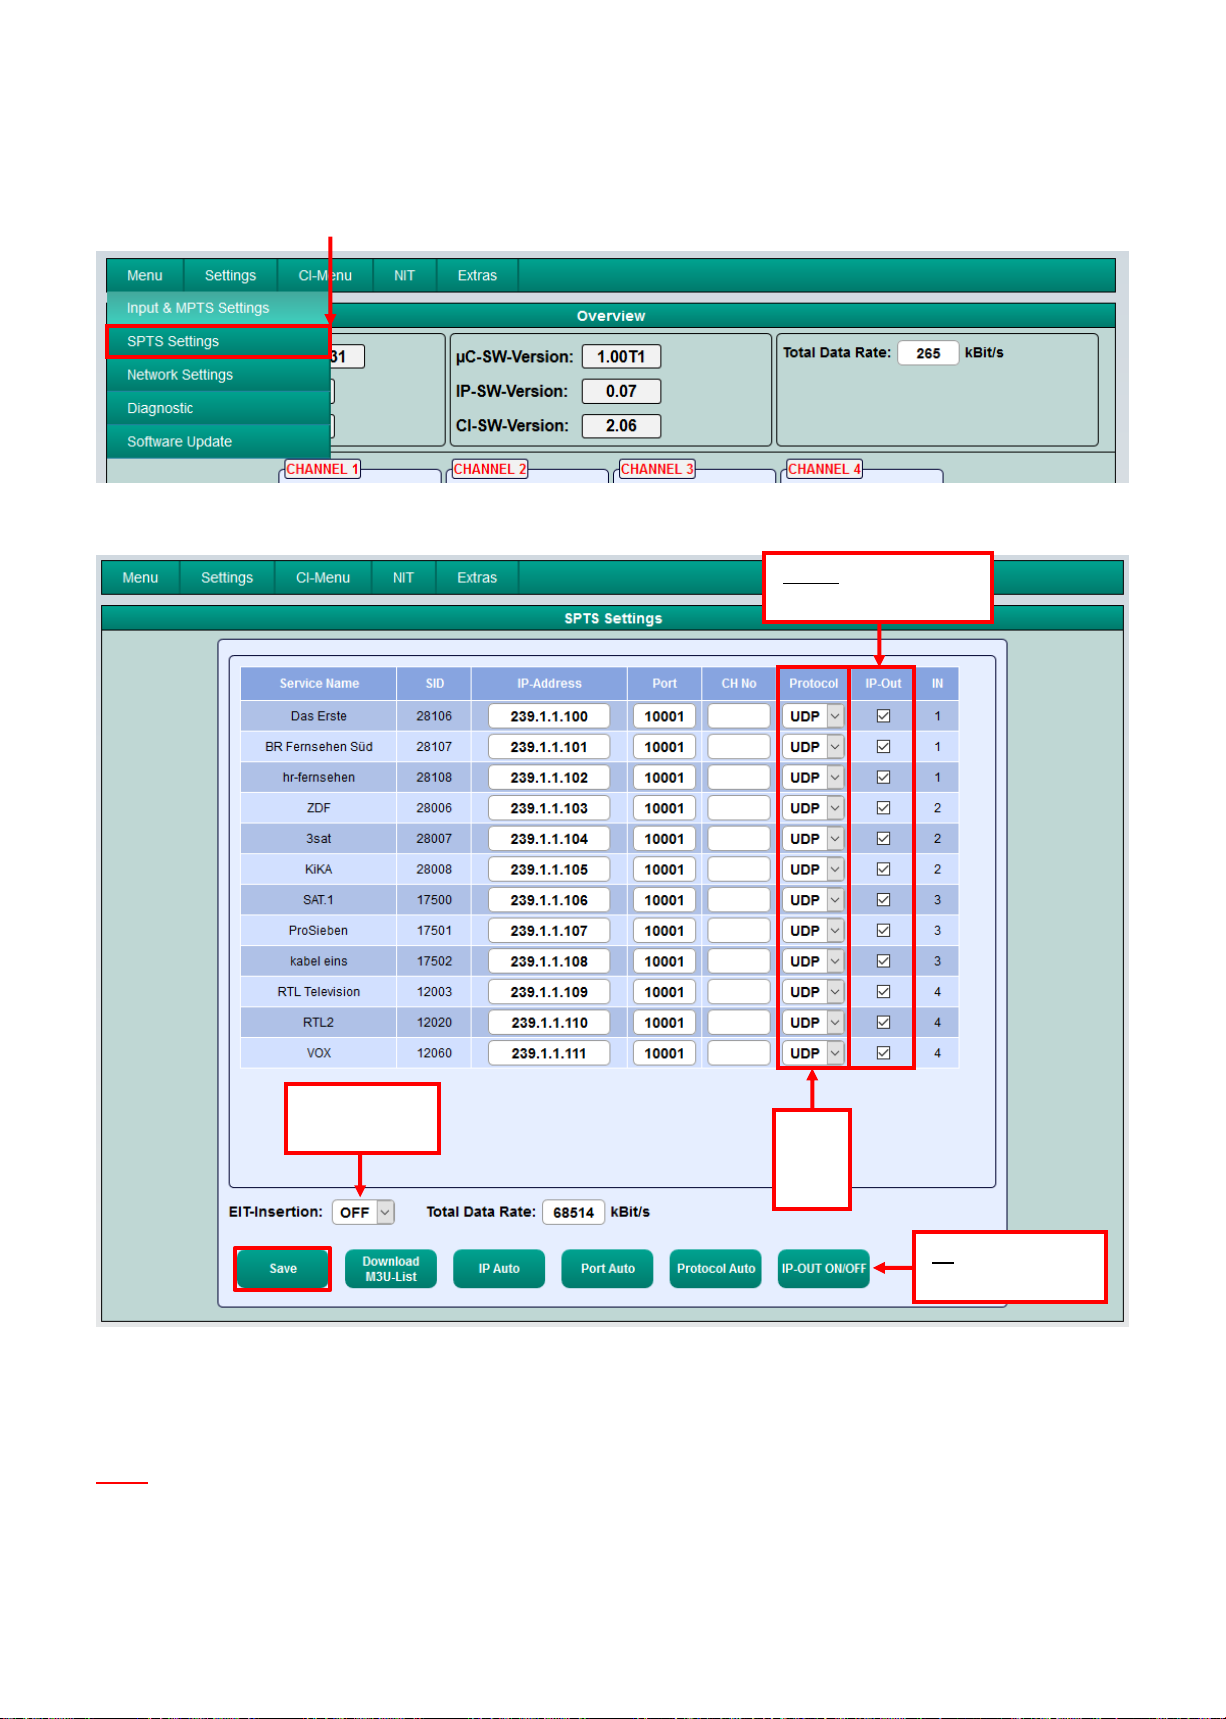Uncheck IP-Out for 3sat

[x=884, y=839]
